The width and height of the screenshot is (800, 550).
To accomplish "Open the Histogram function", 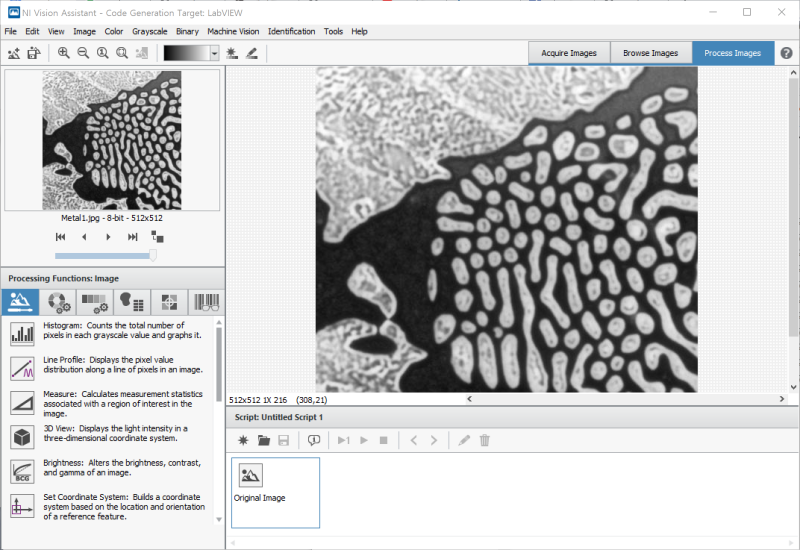I will pos(22,334).
